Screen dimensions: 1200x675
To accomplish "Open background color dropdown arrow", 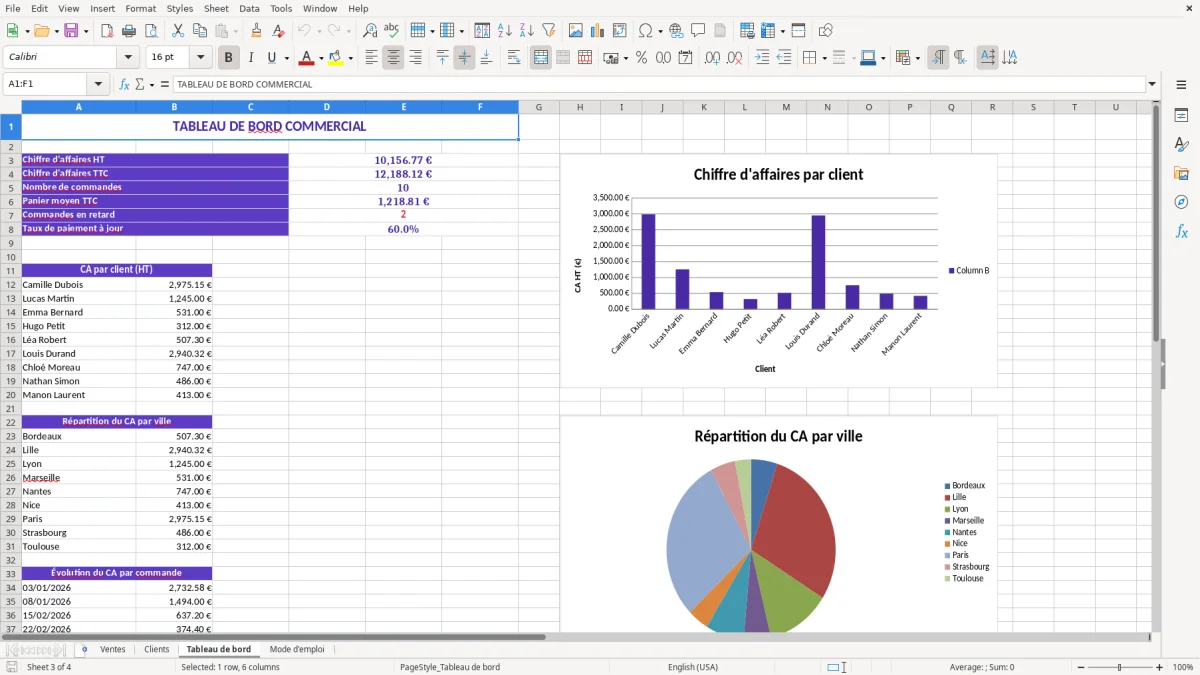I will [x=350, y=58].
